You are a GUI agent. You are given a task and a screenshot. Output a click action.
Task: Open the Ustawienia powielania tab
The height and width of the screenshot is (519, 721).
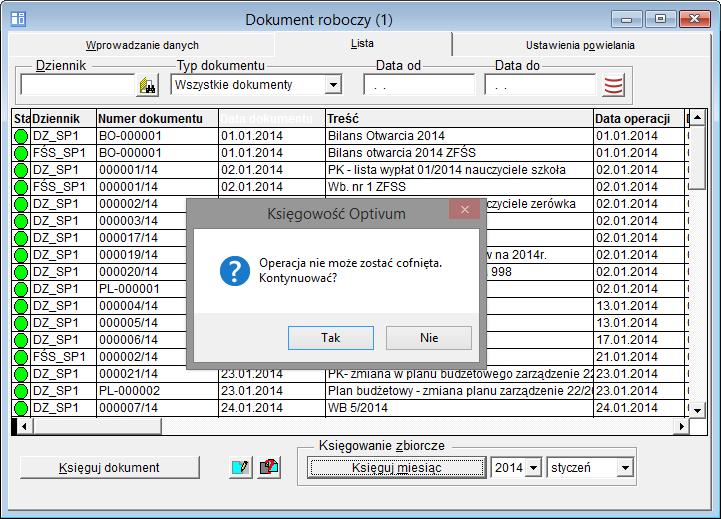coord(580,45)
